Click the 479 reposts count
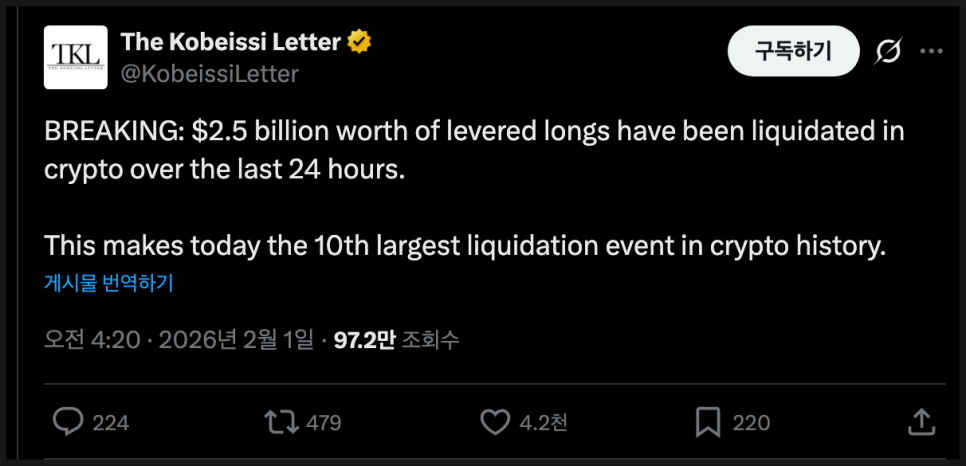Image resolution: width=966 pixels, height=466 pixels. 324,423
